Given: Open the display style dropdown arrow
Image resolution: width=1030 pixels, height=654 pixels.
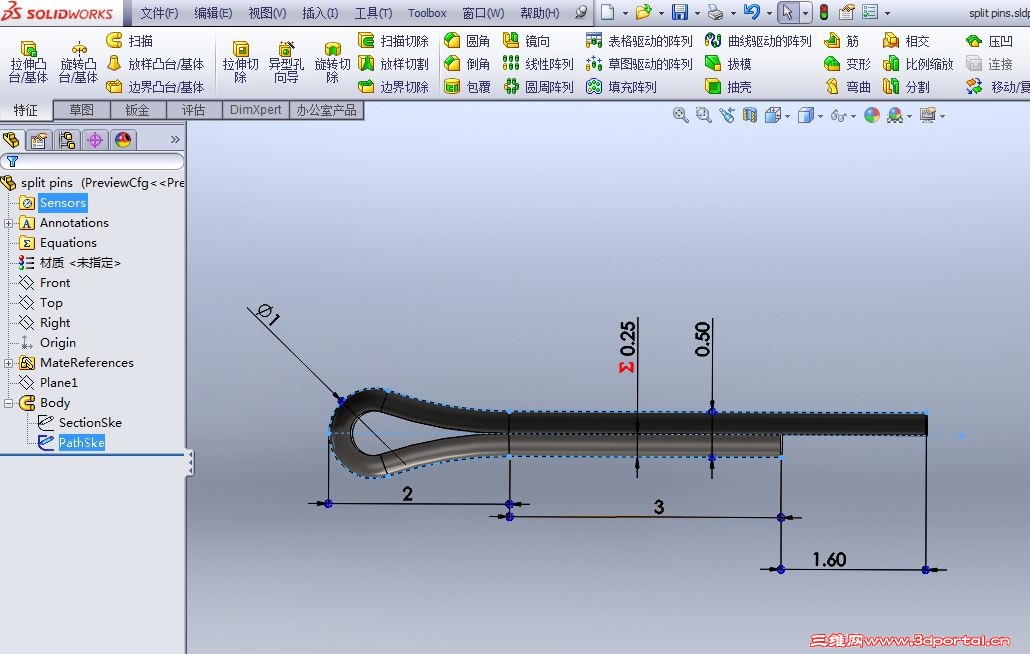Looking at the screenshot, I should pyautogui.click(x=820, y=116).
